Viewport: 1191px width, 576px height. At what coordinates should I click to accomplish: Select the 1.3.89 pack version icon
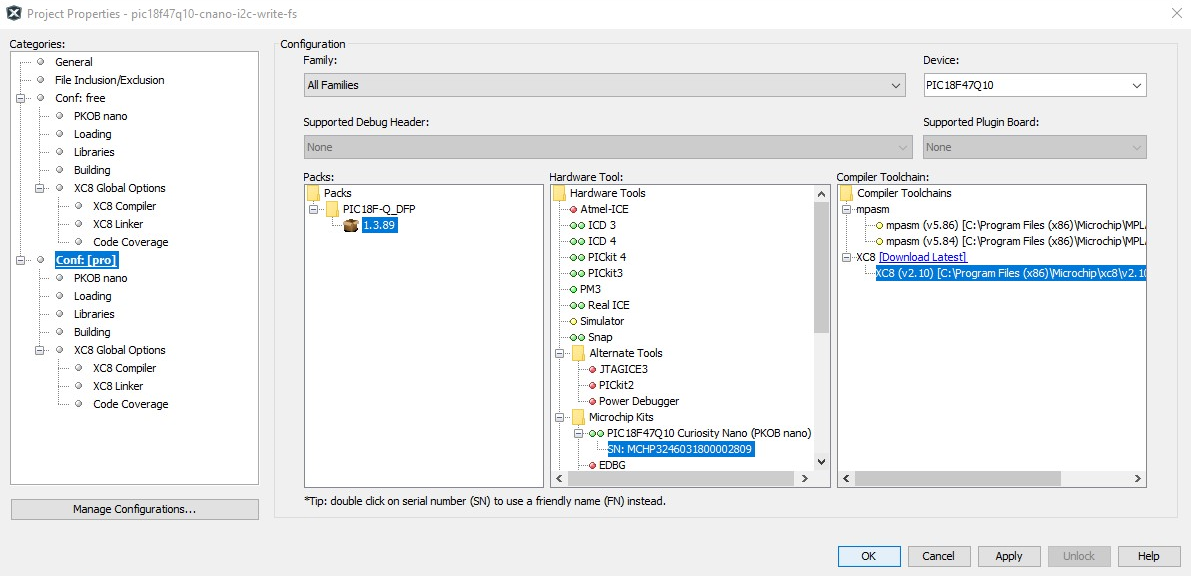351,226
